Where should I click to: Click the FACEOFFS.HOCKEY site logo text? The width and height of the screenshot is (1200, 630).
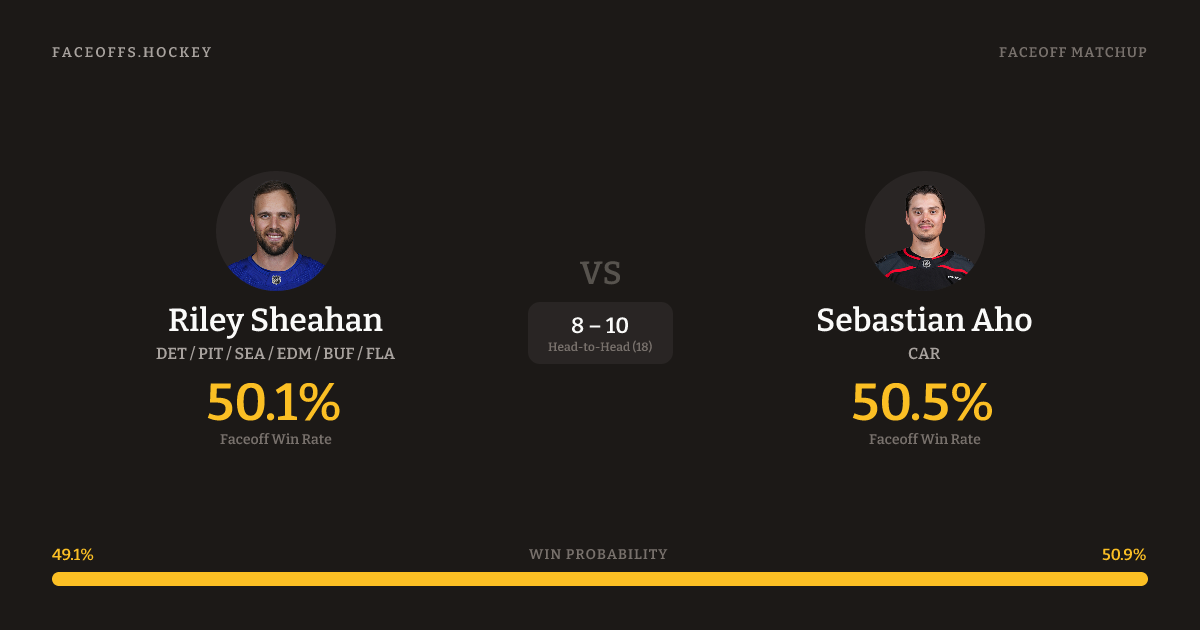132,52
